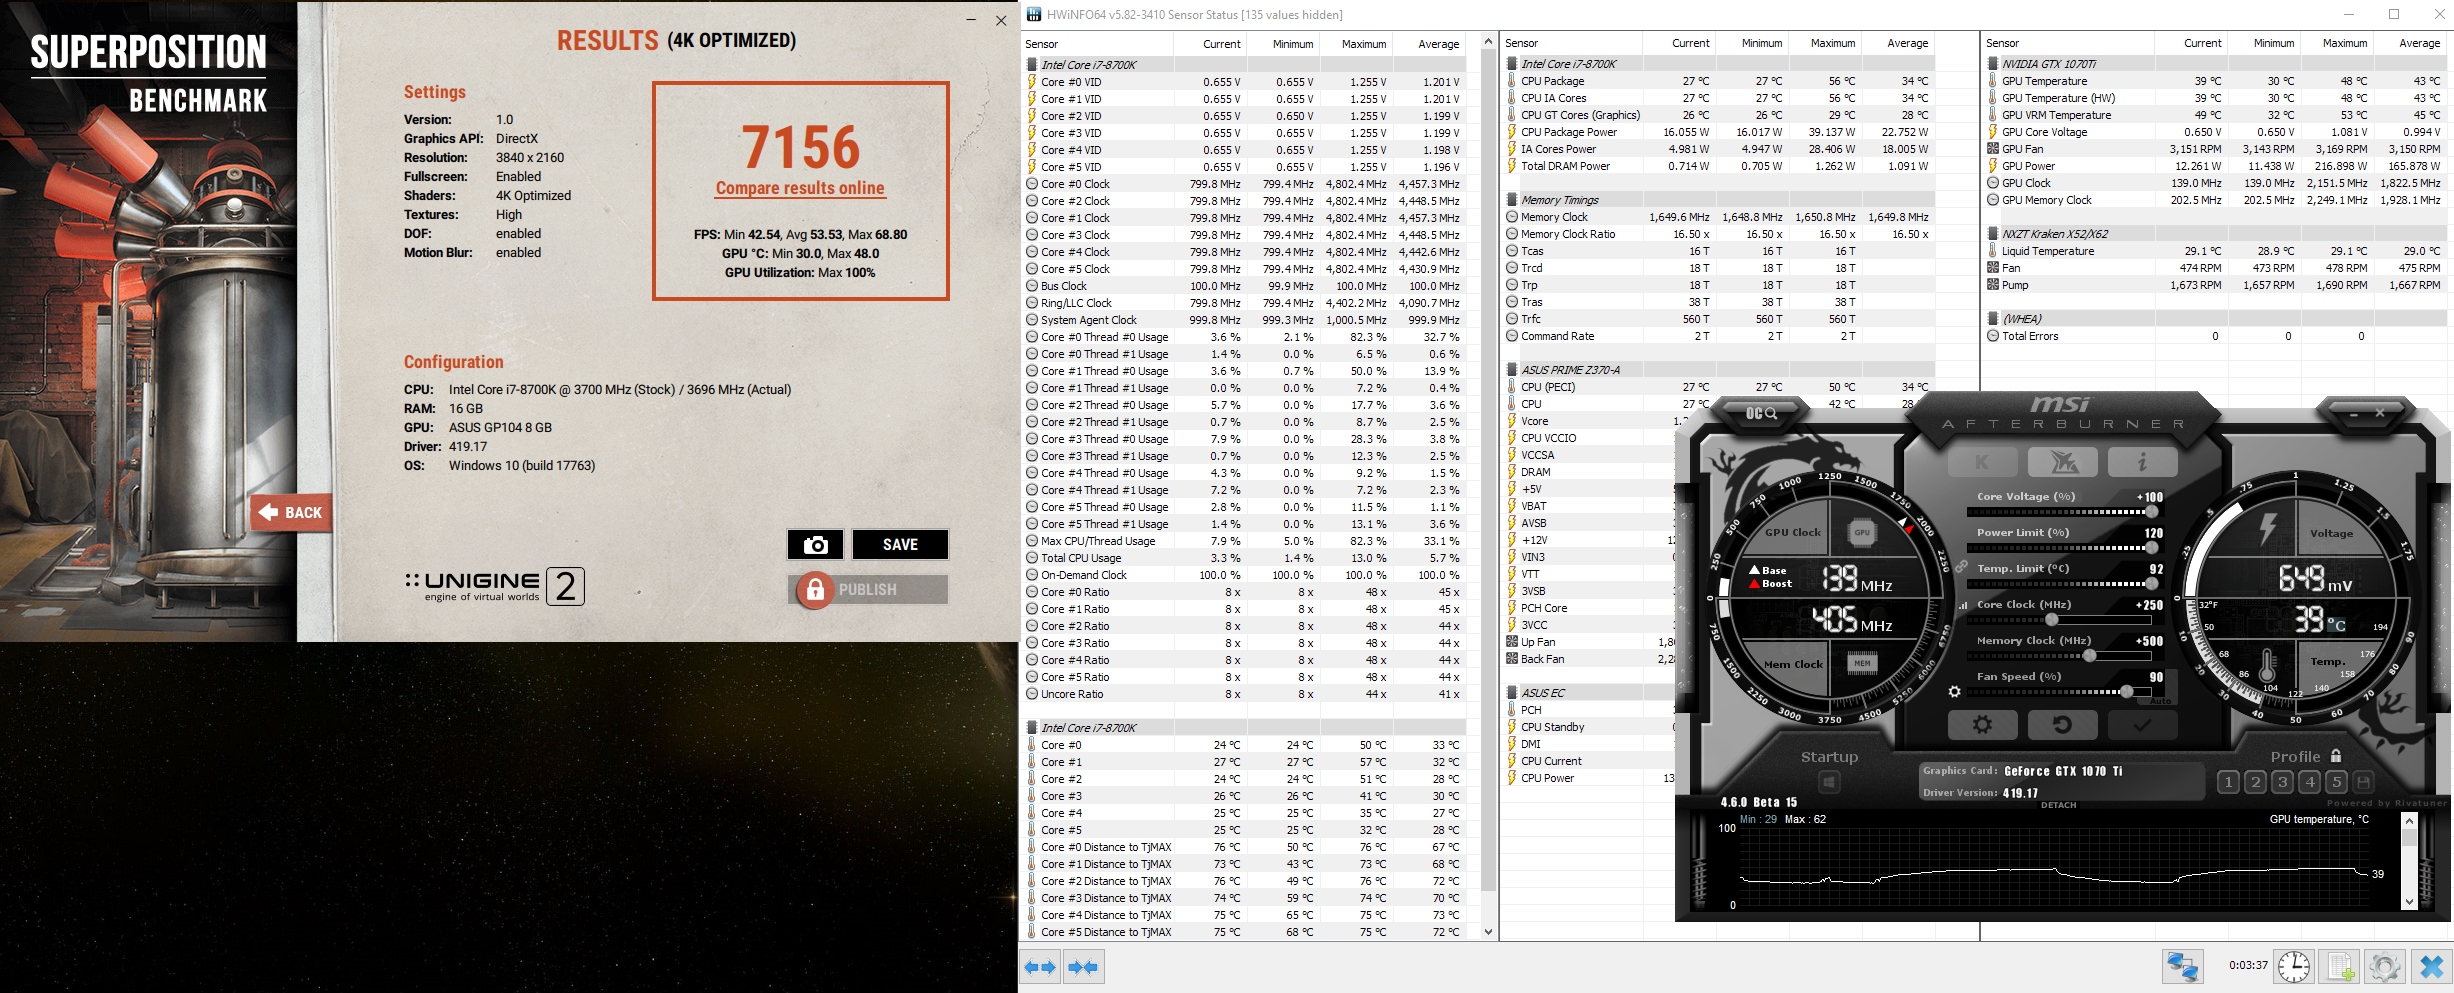
Task: Adjust the Core Voltage (%) slider
Action: tap(2062, 512)
